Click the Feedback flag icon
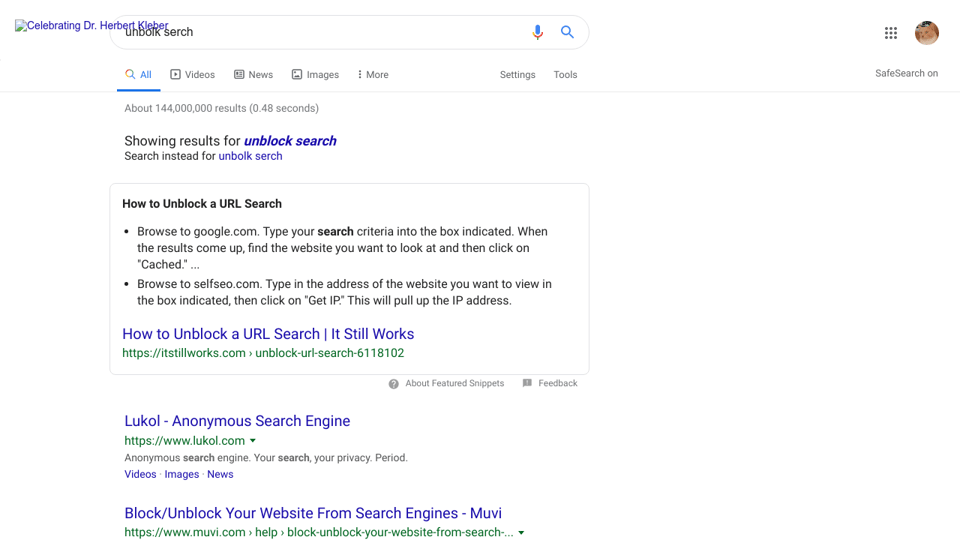 pos(527,383)
